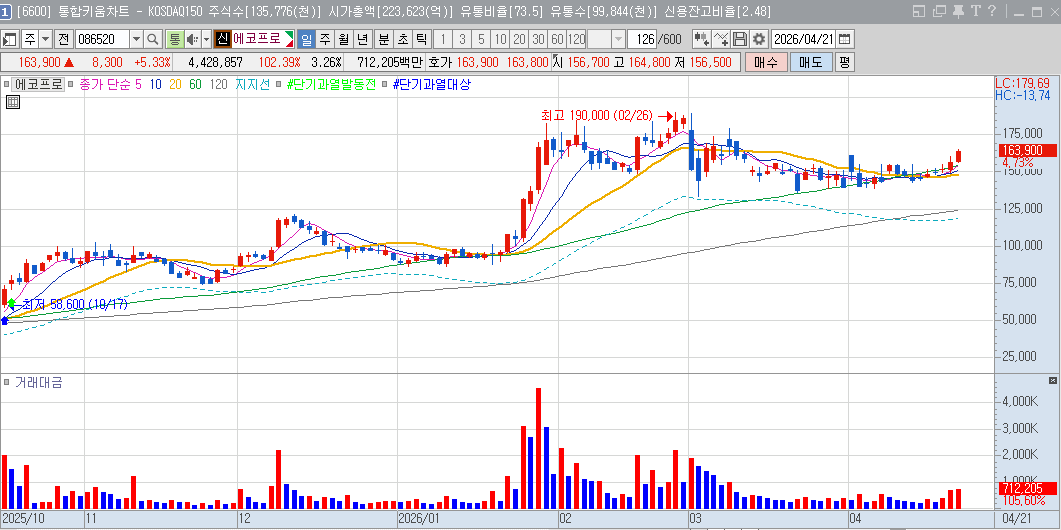The height and width of the screenshot is (530, 1061).
Task: Open the calendar date picker icon
Action: click(x=846, y=39)
